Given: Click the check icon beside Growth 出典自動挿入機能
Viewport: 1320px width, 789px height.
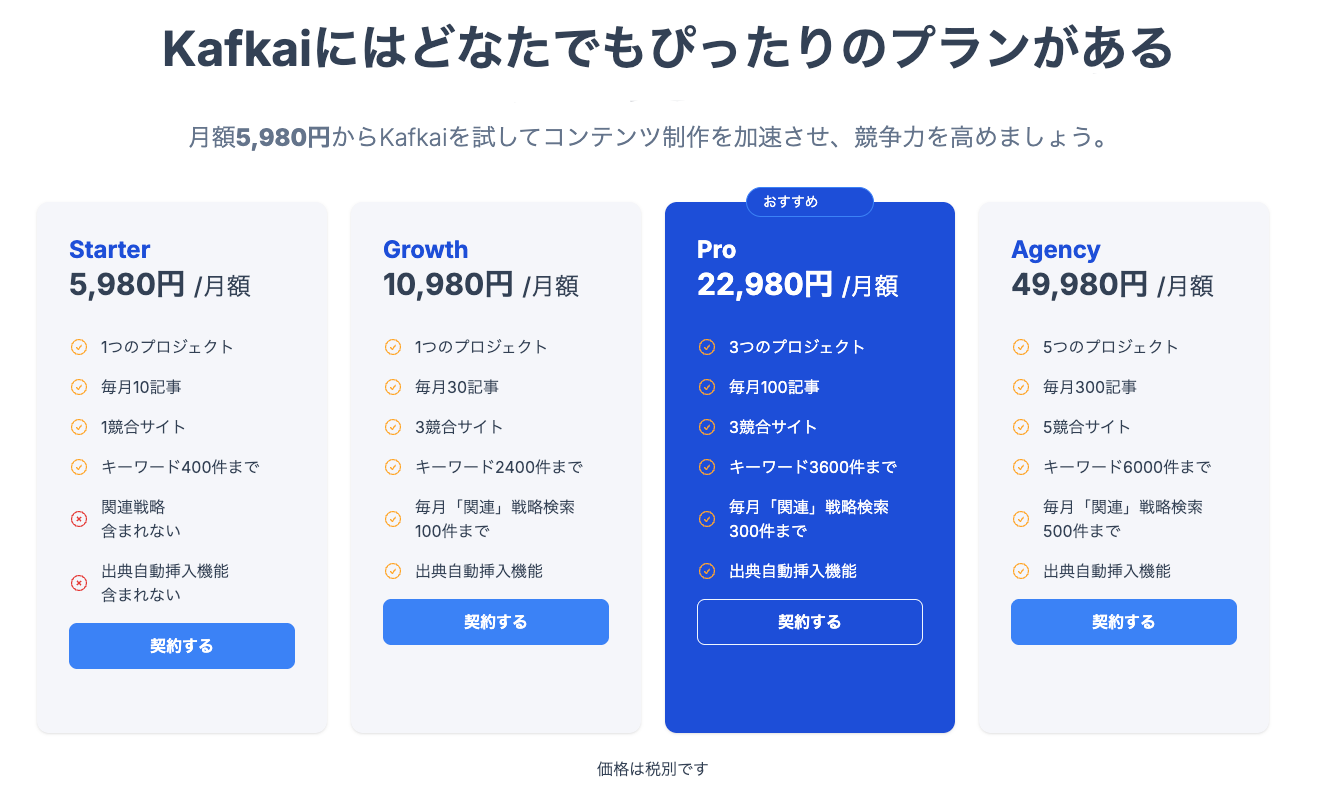Looking at the screenshot, I should pyautogui.click(x=393, y=572).
